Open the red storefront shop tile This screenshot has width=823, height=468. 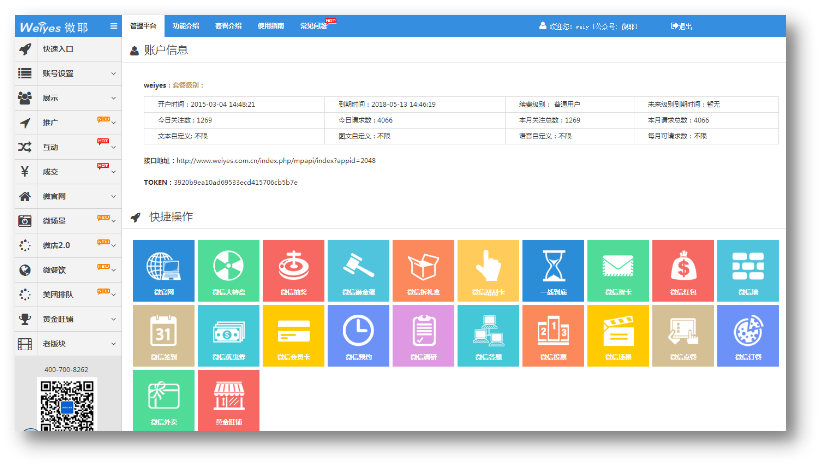point(228,400)
